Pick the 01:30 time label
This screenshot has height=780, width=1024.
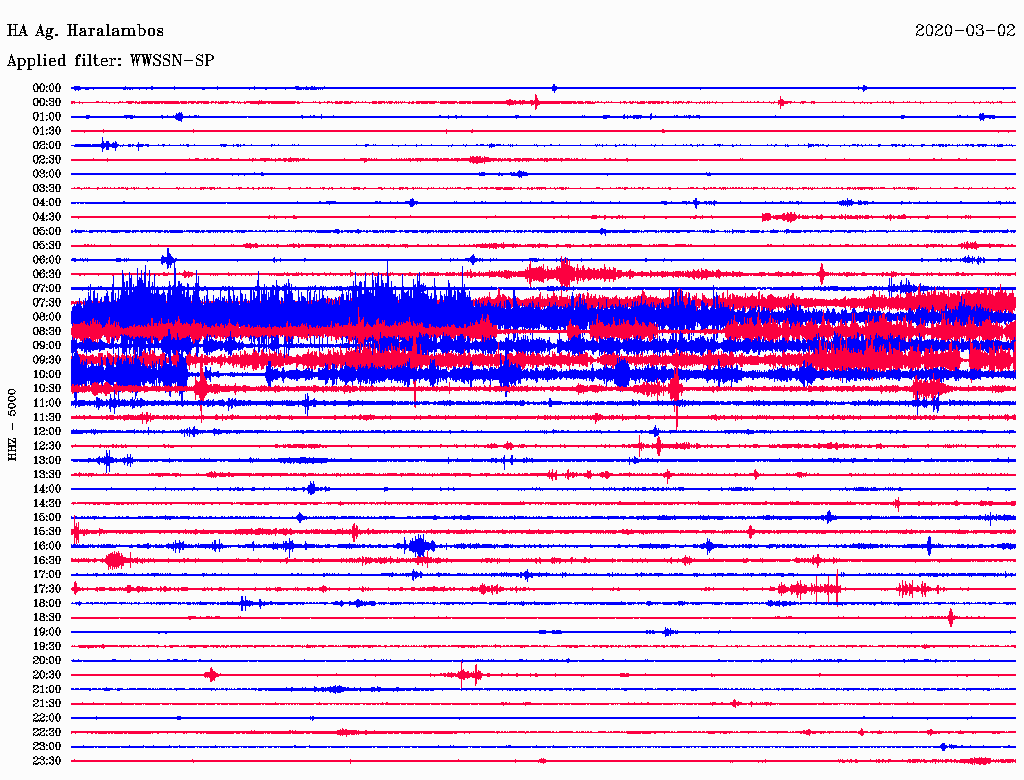(47, 131)
